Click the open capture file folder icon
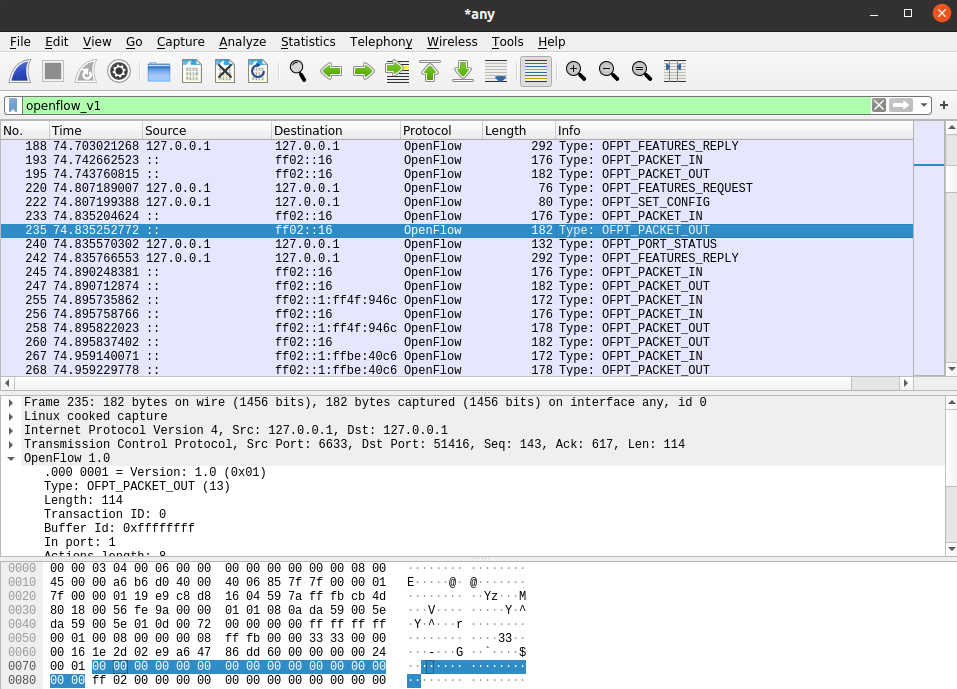957x689 pixels. [158, 71]
